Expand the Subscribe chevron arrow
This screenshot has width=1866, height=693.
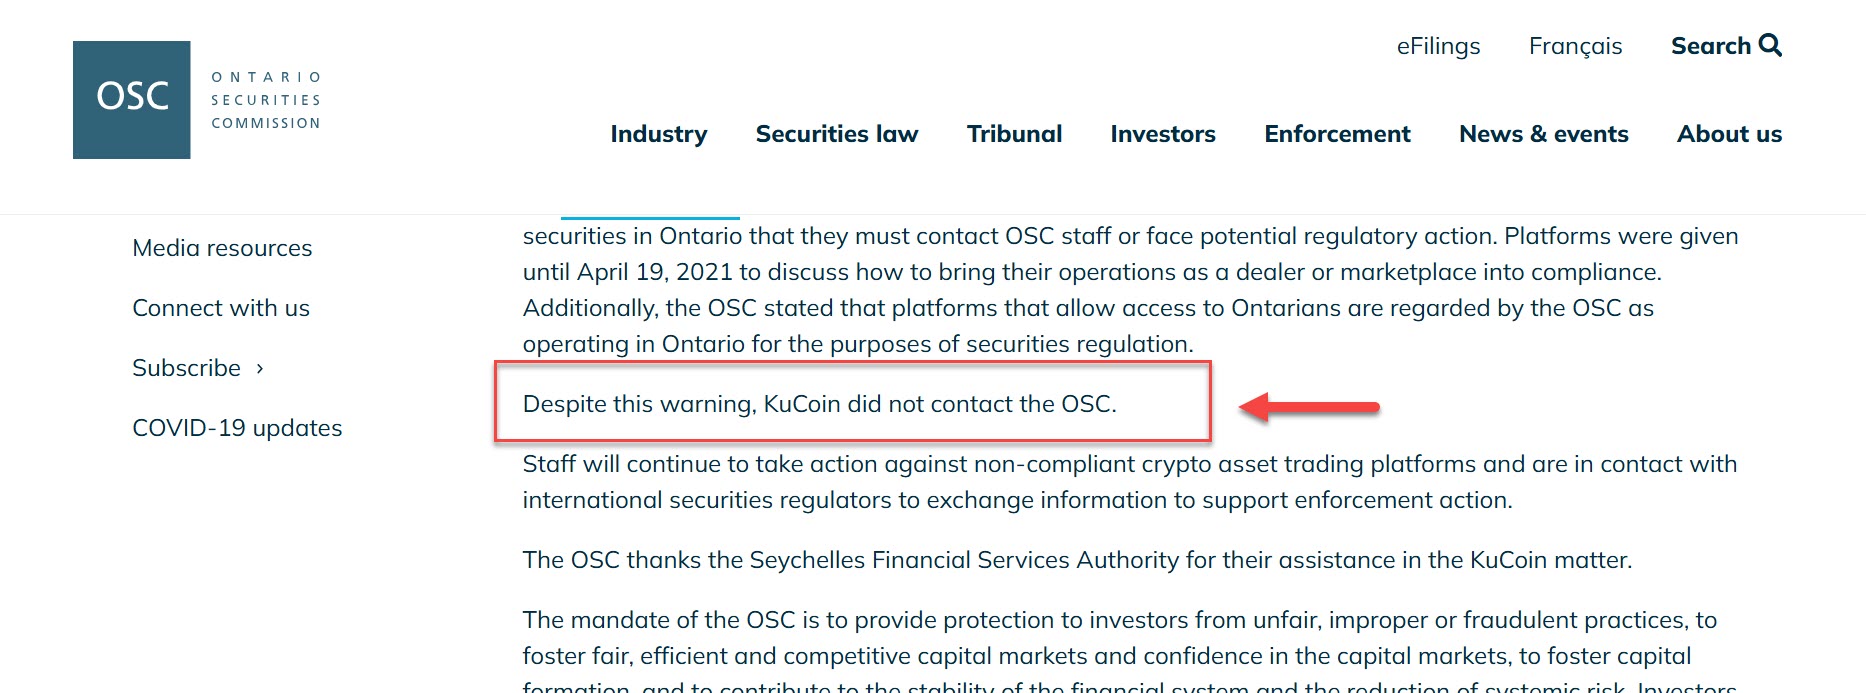point(260,368)
